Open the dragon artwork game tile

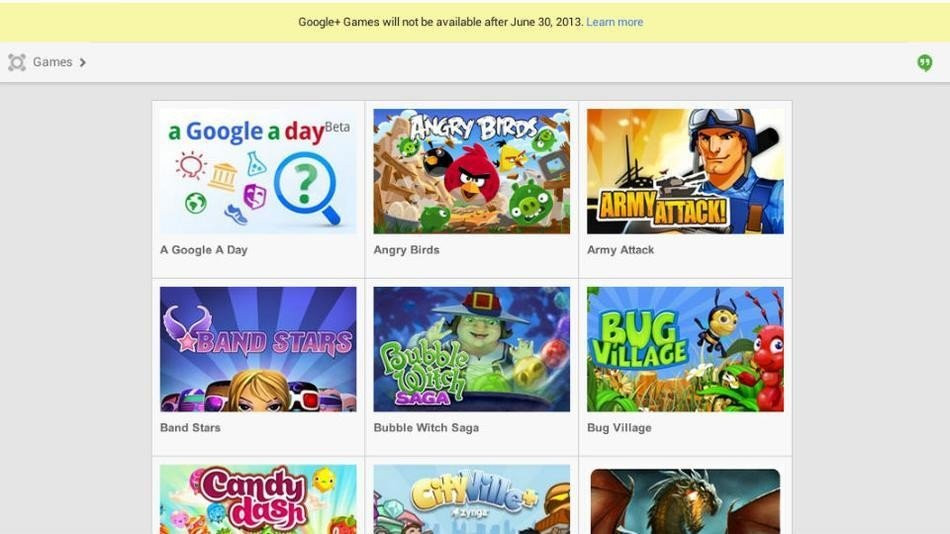tap(685, 501)
